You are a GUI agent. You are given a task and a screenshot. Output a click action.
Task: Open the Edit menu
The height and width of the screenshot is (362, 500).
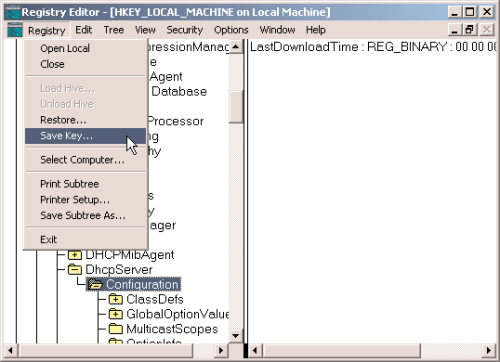[83, 30]
